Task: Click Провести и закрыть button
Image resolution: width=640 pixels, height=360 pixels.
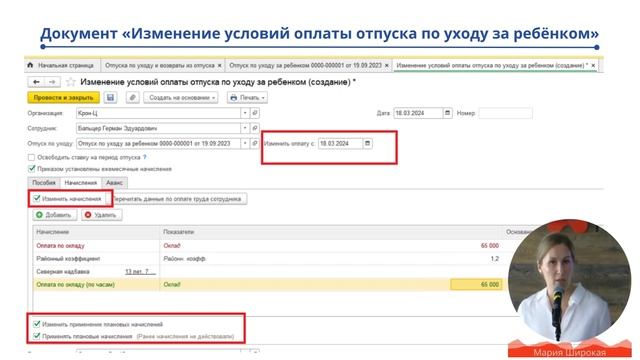Action: pyautogui.click(x=63, y=98)
